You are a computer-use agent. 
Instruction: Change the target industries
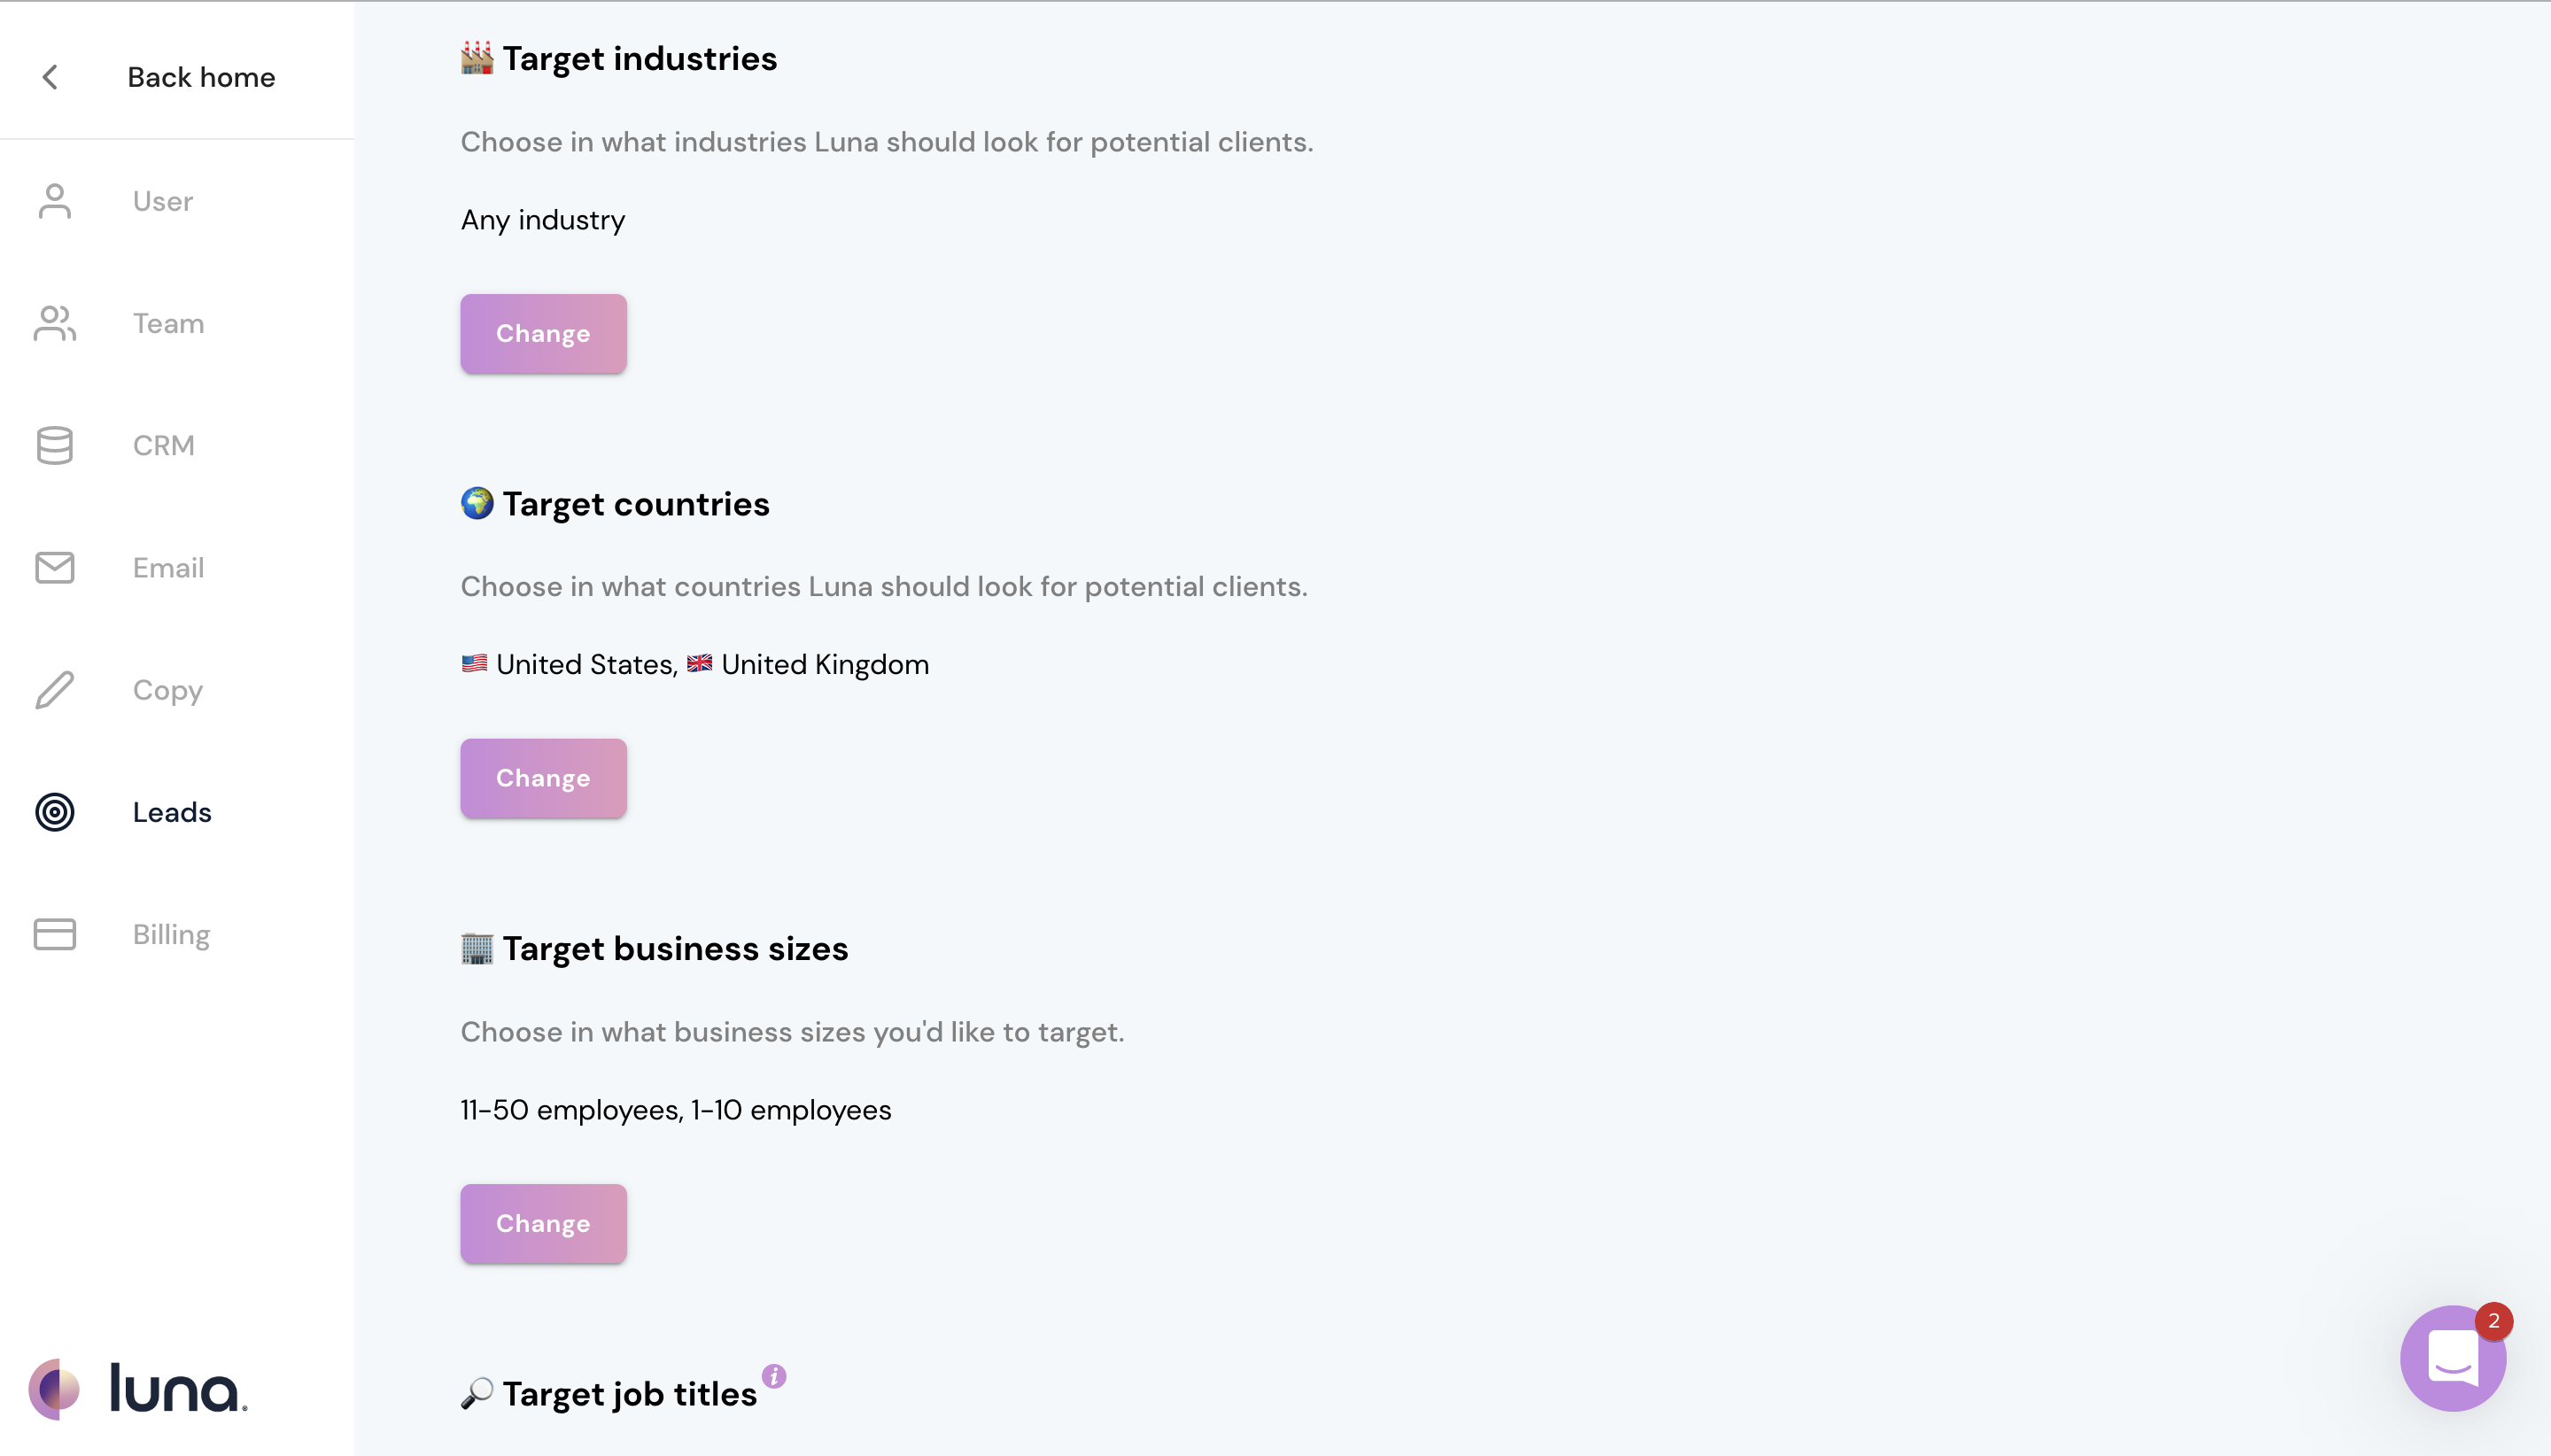[543, 333]
